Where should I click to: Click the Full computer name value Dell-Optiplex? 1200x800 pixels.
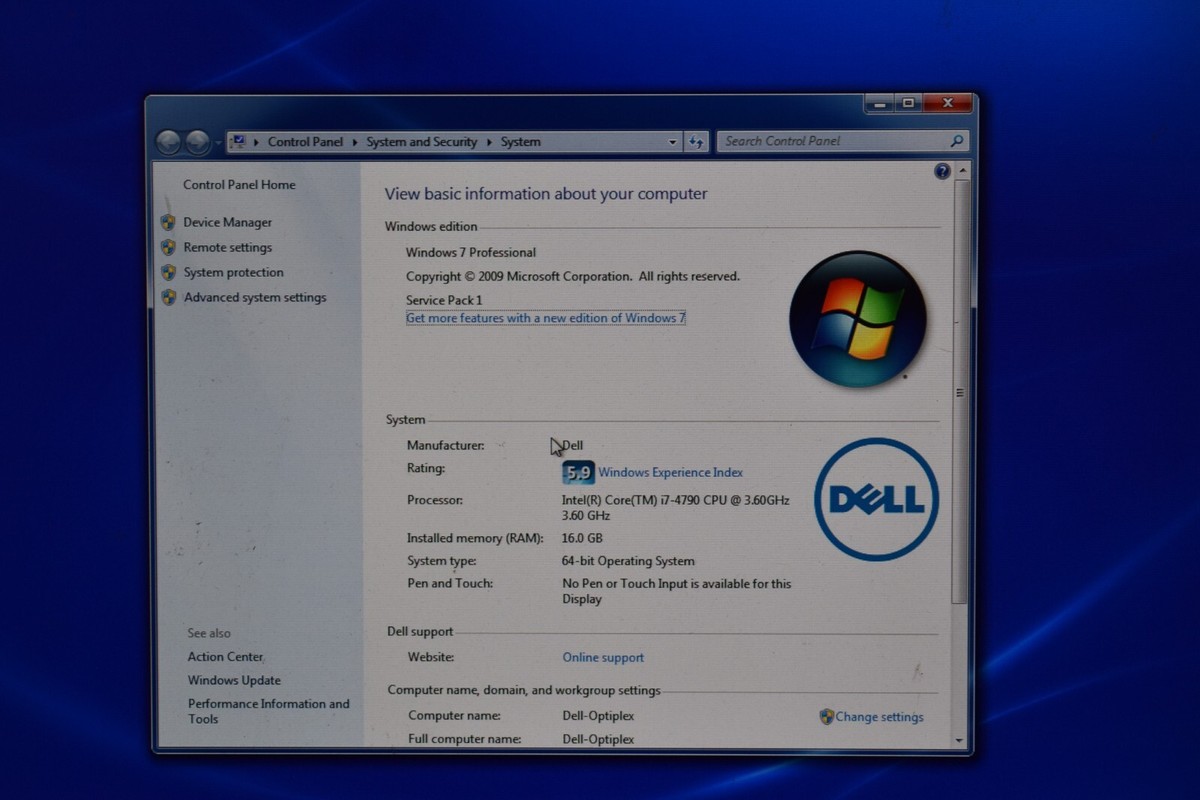pos(598,740)
